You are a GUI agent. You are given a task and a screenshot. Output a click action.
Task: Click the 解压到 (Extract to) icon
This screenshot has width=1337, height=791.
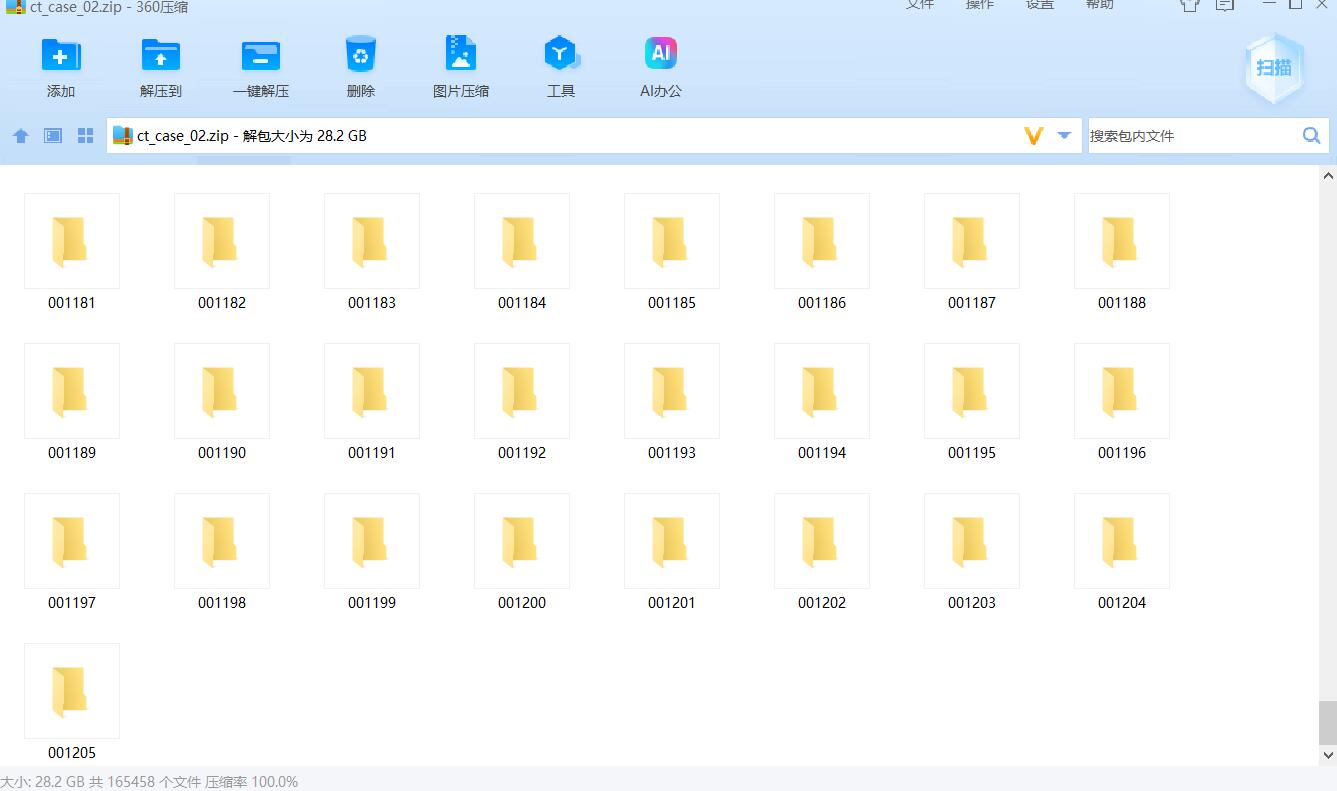(160, 56)
